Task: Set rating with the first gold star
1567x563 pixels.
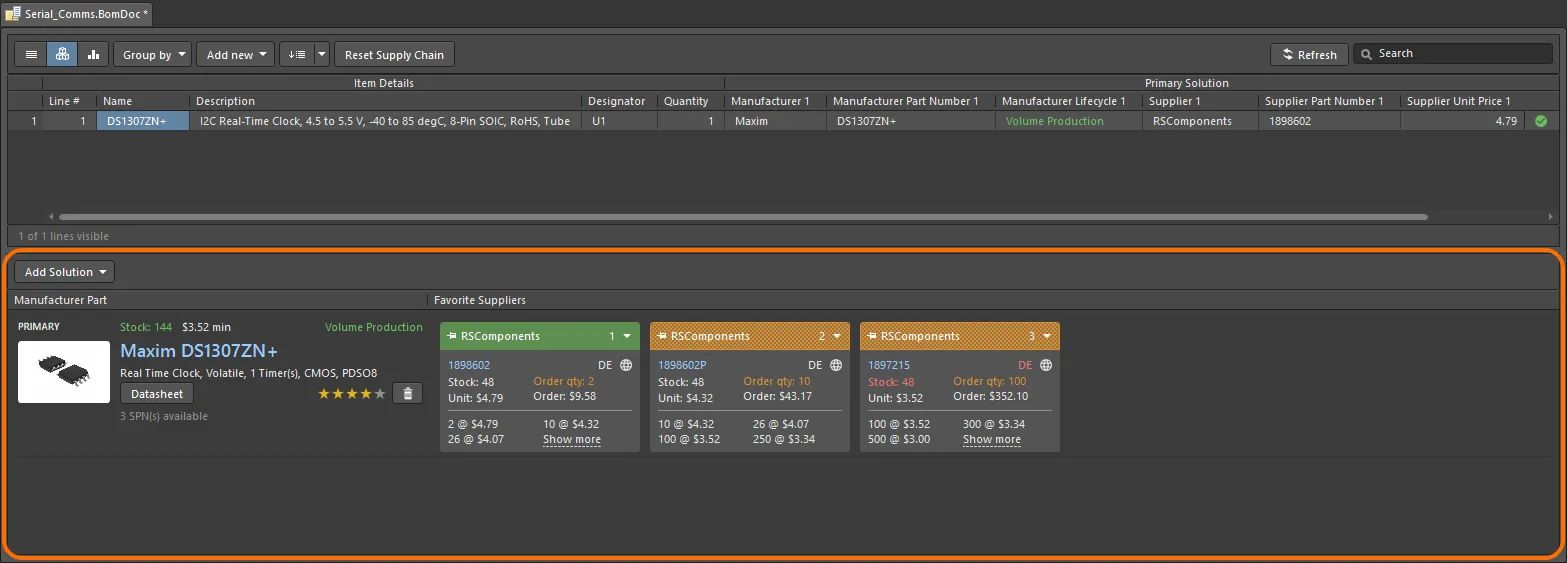Action: (x=324, y=394)
